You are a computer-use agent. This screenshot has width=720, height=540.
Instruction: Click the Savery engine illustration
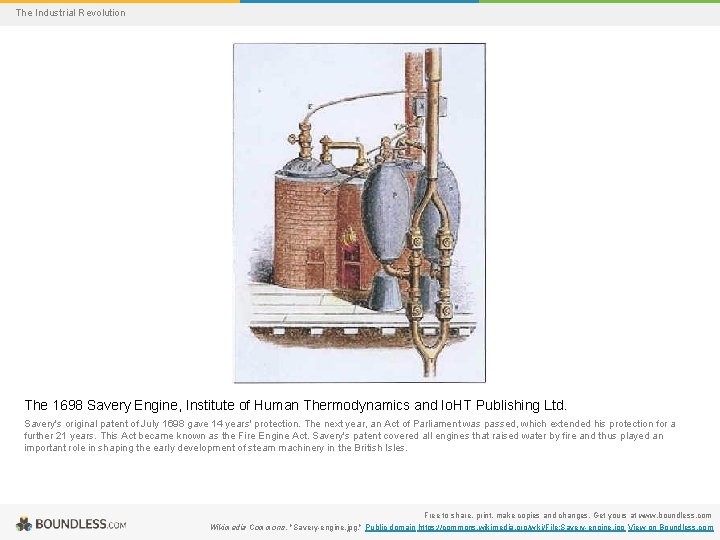pyautogui.click(x=360, y=213)
